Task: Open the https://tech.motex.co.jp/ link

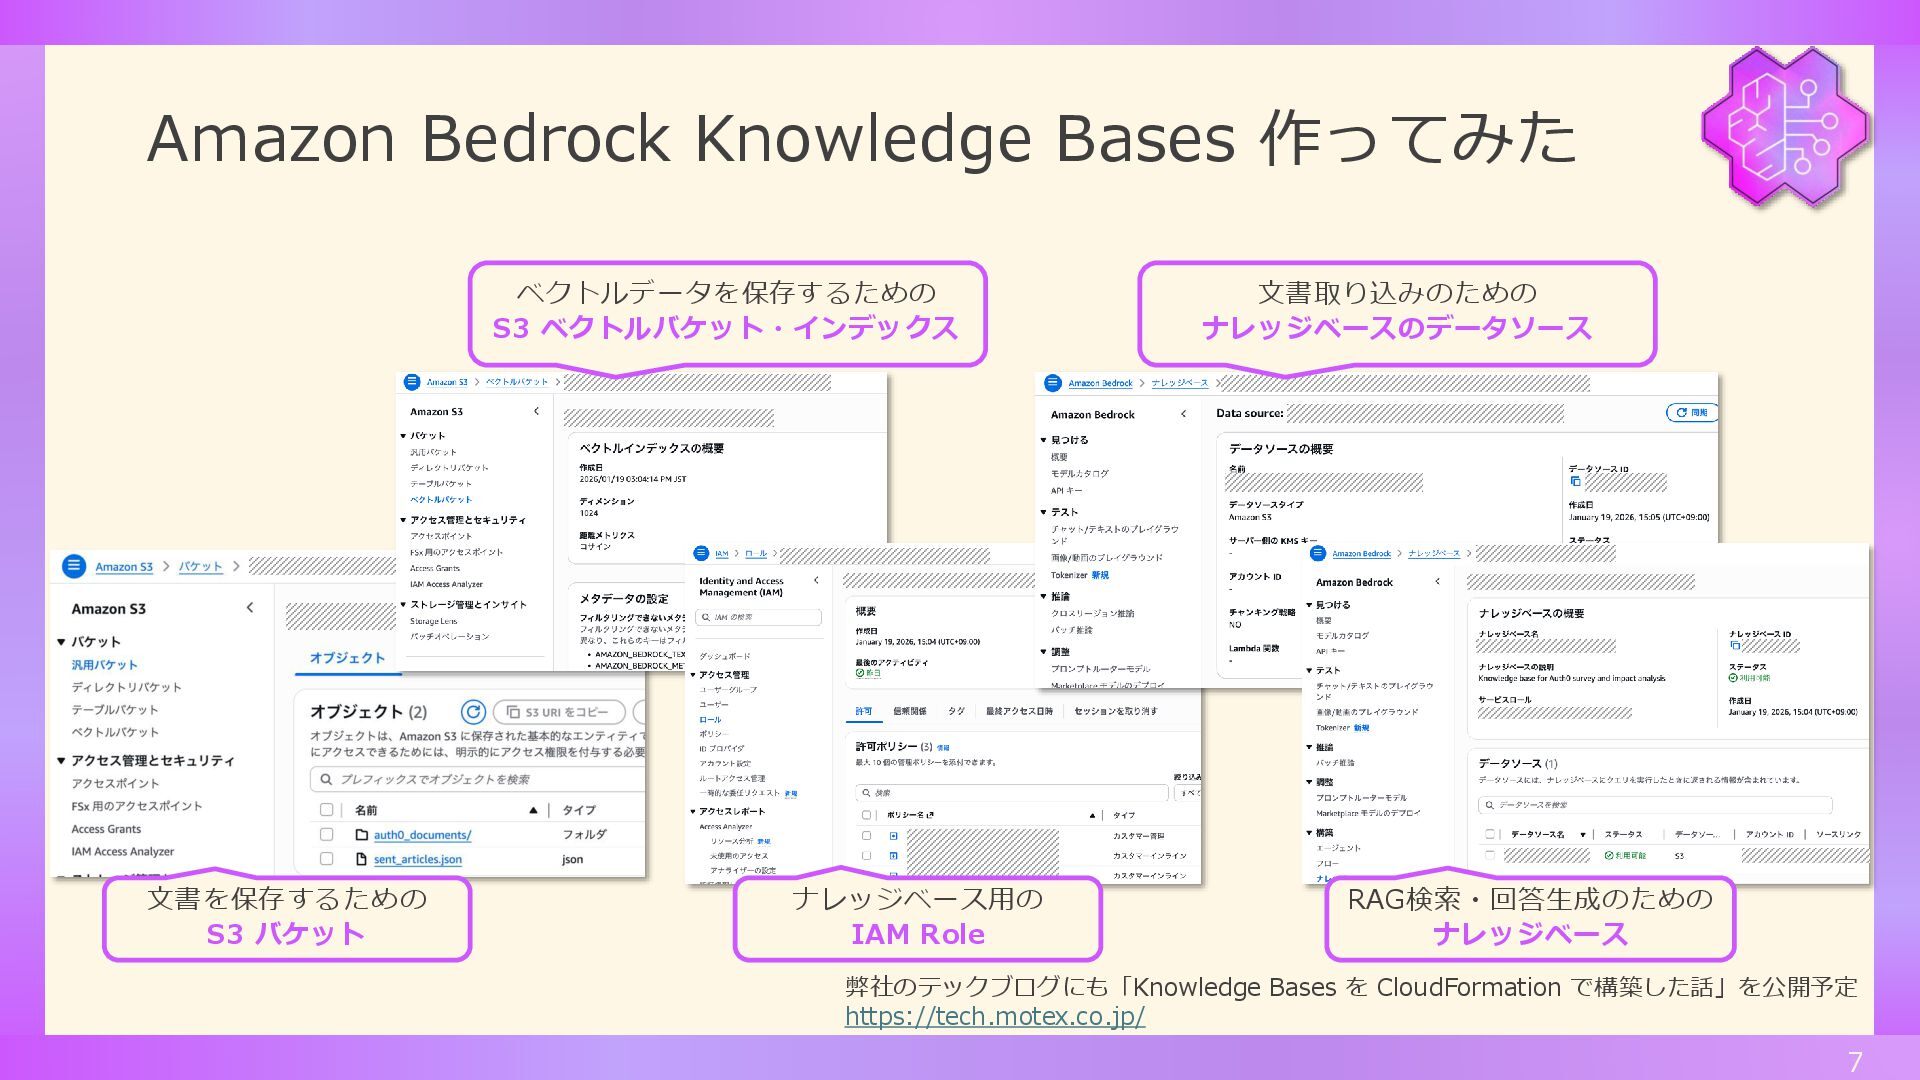Action: pyautogui.click(x=994, y=1017)
